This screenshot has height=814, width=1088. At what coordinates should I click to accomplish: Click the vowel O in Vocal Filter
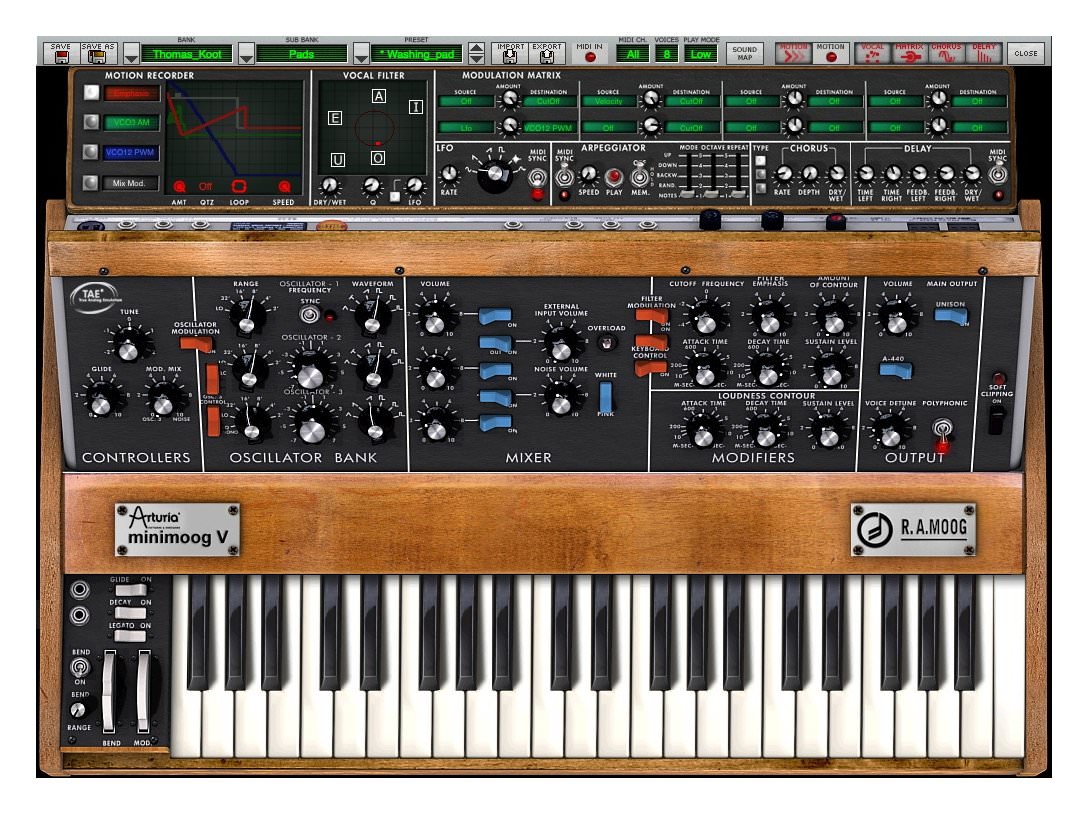tap(377, 158)
